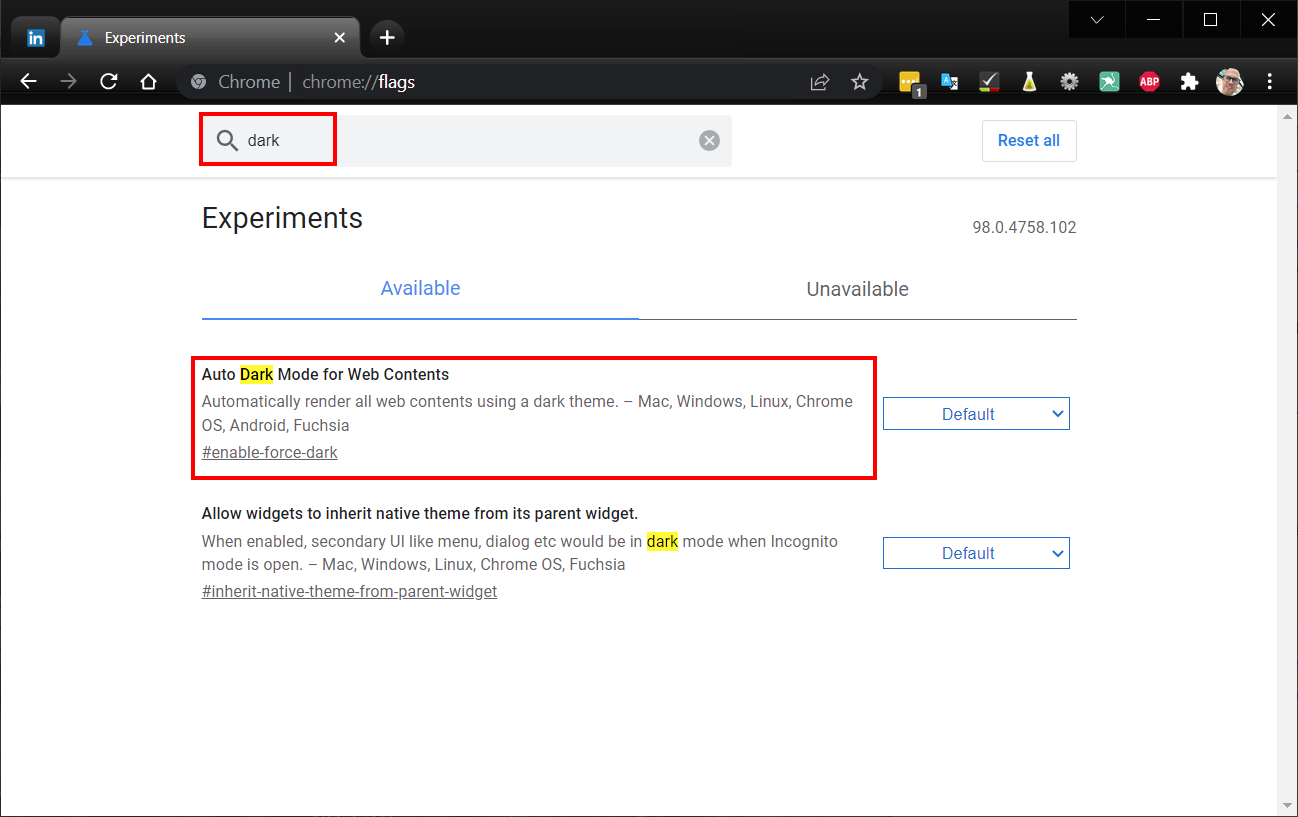Screen dimensions: 1298x817
Task: Go back using the browser back arrow
Action: pos(28,82)
